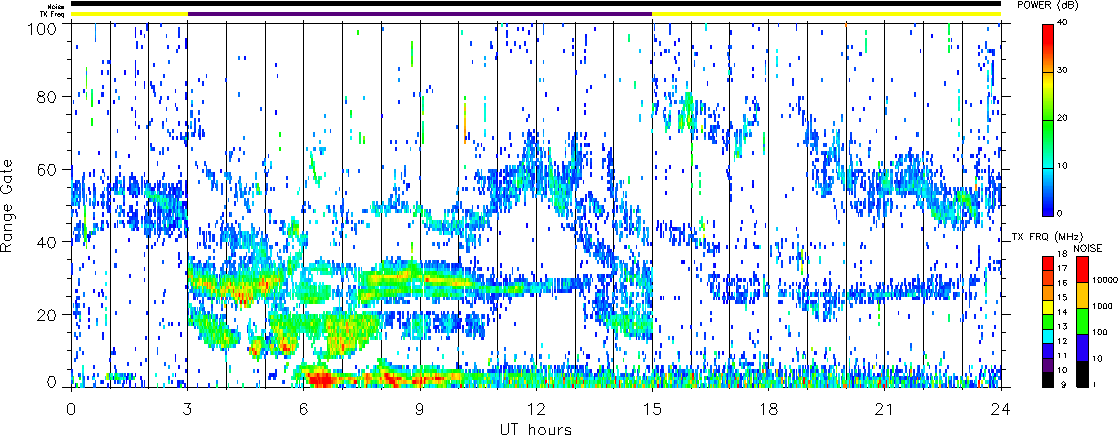The width and height of the screenshot is (1118, 435).
Task: Click the 'NOISE' legend title
Action: pyautogui.click(x=1087, y=248)
